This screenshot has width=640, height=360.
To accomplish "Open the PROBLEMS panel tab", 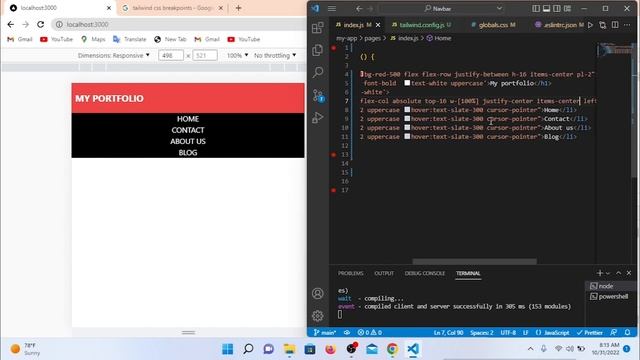I will [351, 273].
